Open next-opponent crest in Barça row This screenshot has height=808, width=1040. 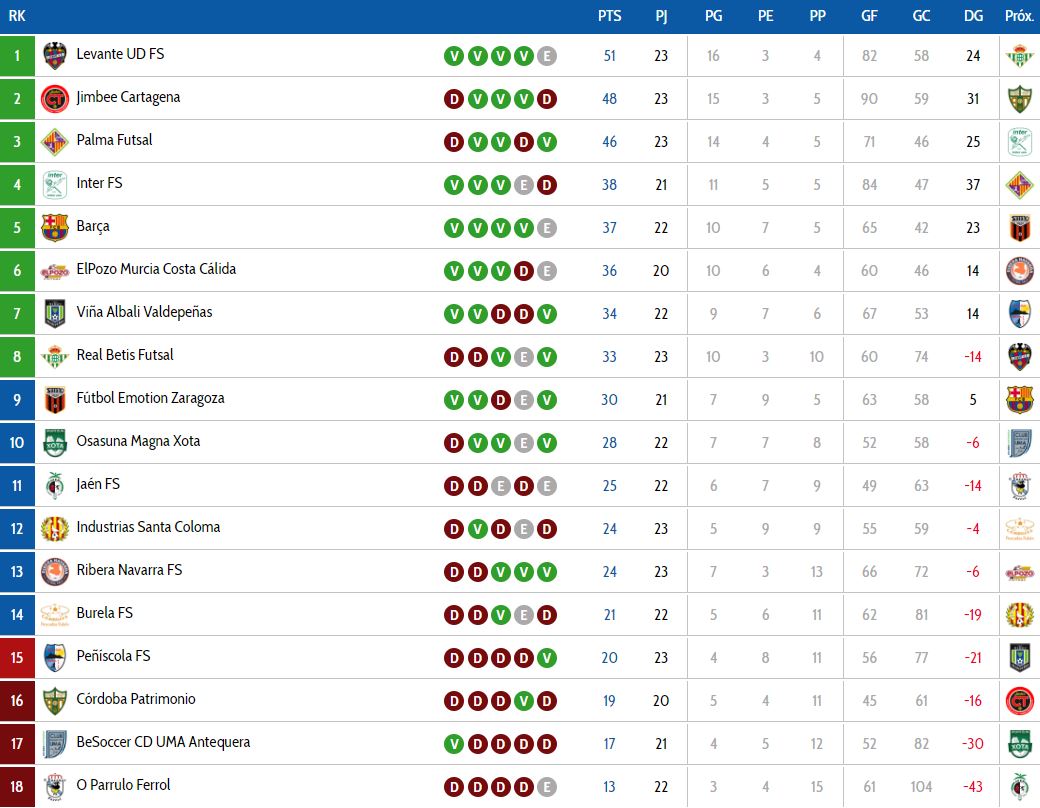click(1019, 228)
